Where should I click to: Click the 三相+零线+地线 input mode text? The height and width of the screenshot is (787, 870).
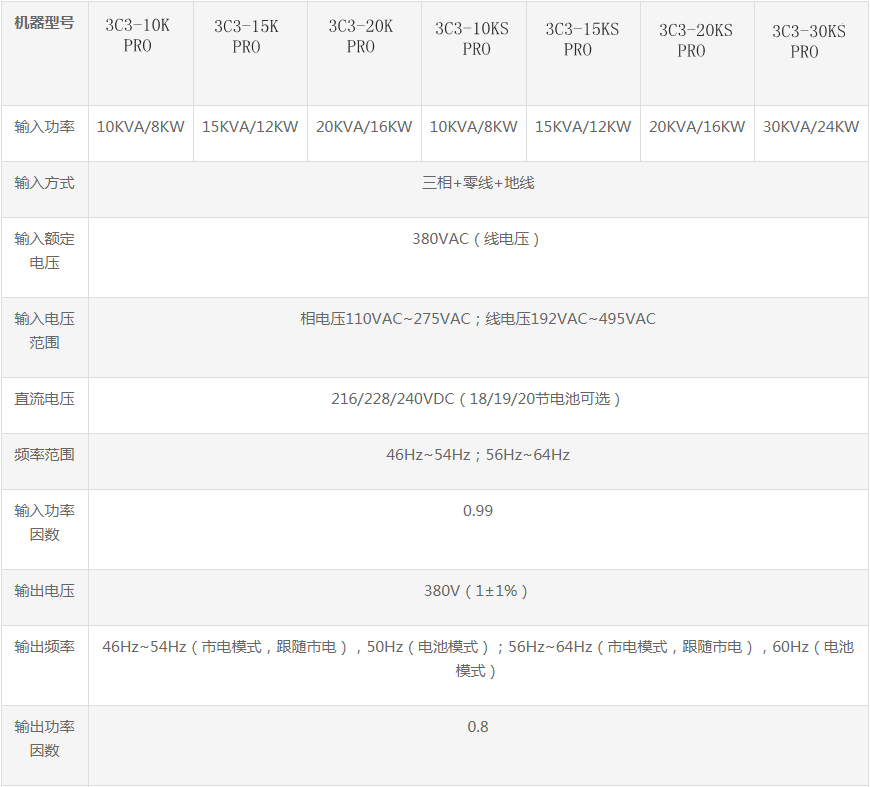click(478, 183)
